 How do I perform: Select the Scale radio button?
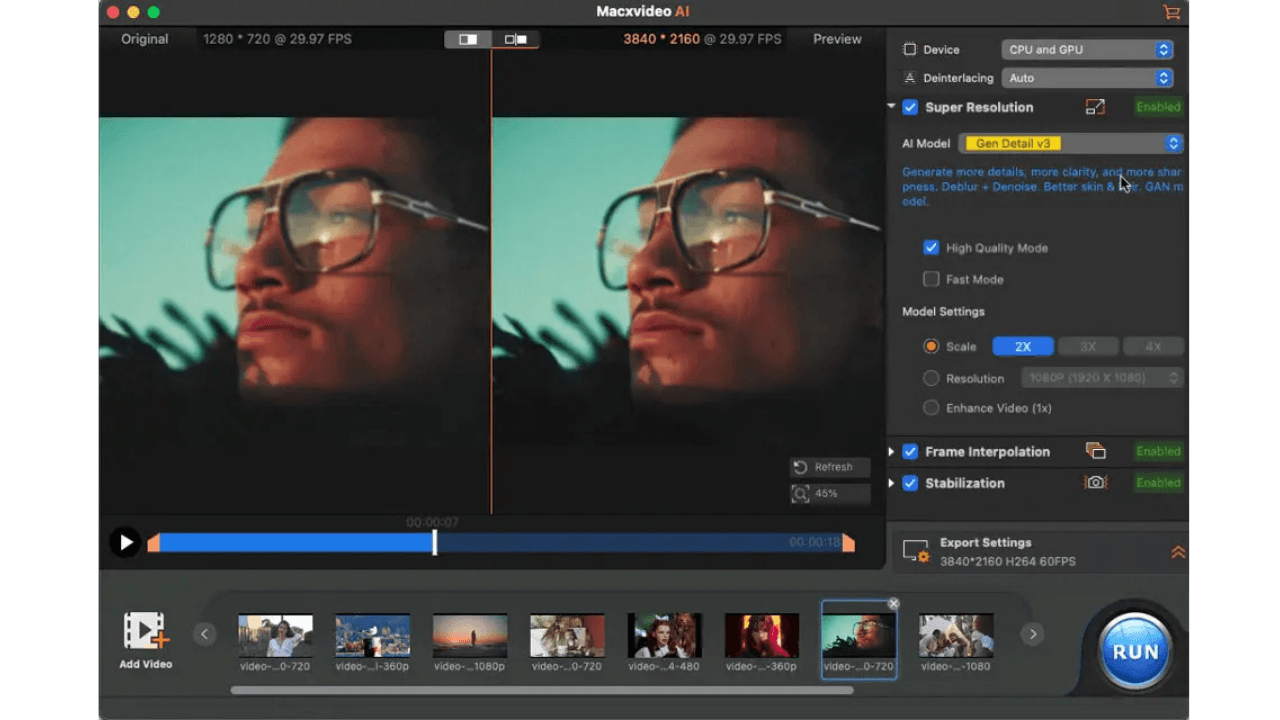coord(931,346)
